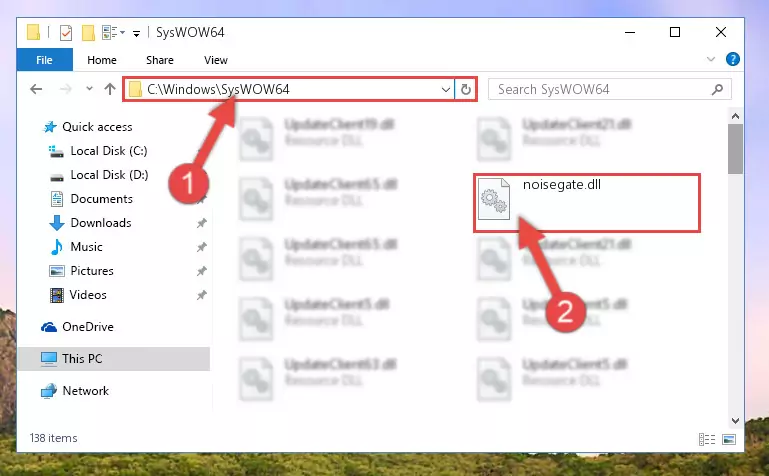
Task: Click the Videos film strip icon
Action: [57, 295]
